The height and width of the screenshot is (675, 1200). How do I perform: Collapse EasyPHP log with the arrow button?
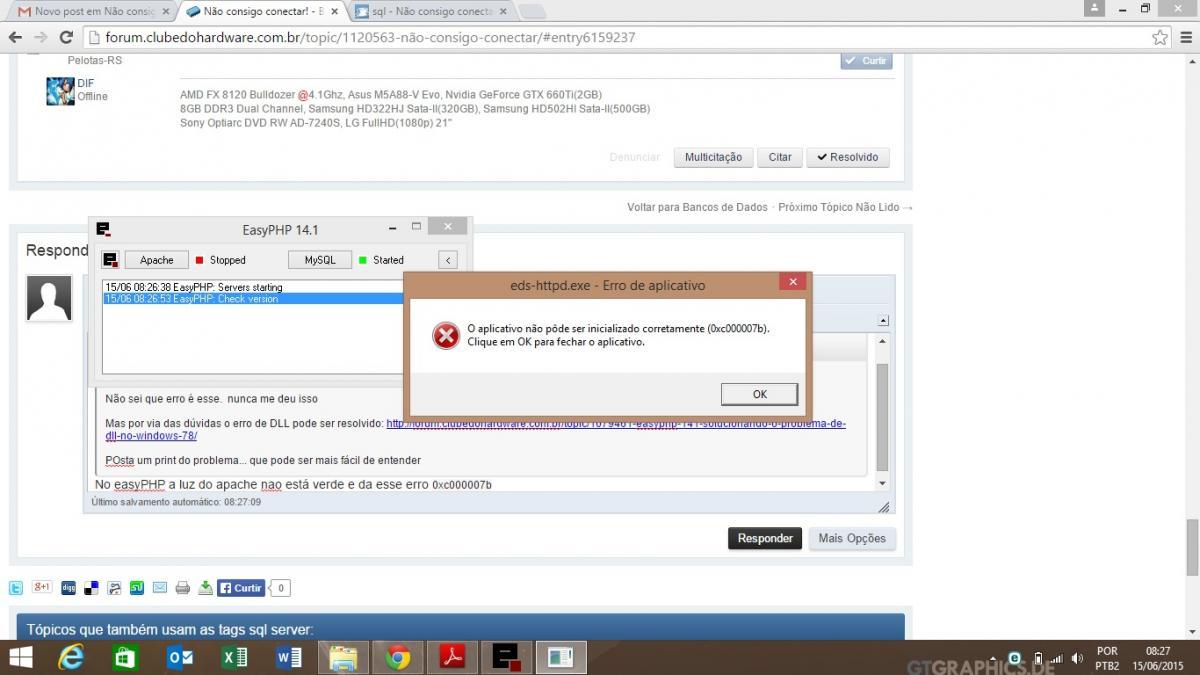click(448, 260)
